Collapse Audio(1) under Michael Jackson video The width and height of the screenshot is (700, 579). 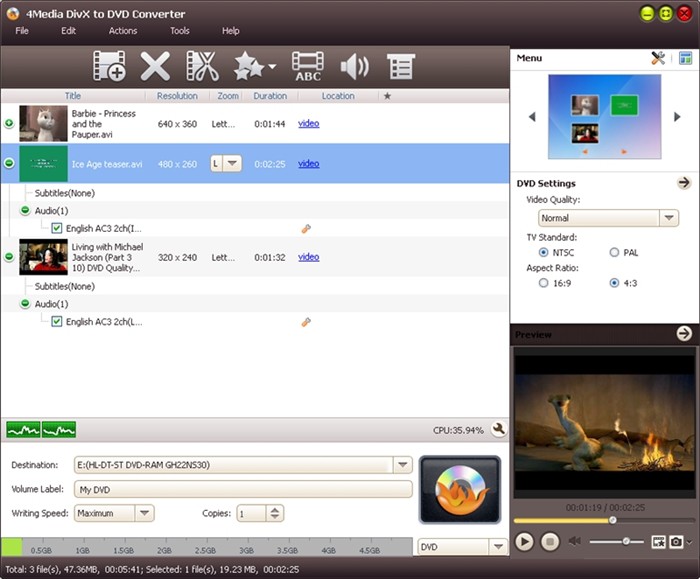(x=25, y=304)
